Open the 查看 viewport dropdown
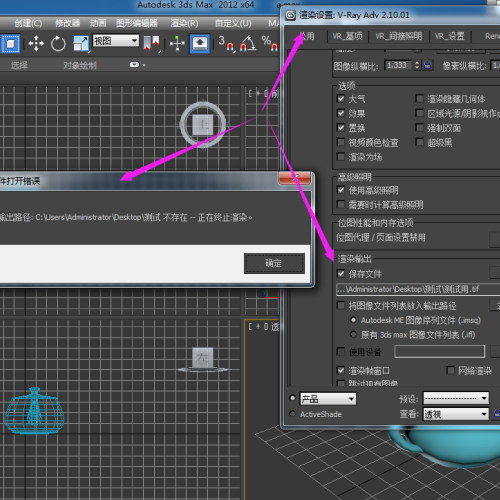Viewport: 500px width, 500px height. (456, 414)
